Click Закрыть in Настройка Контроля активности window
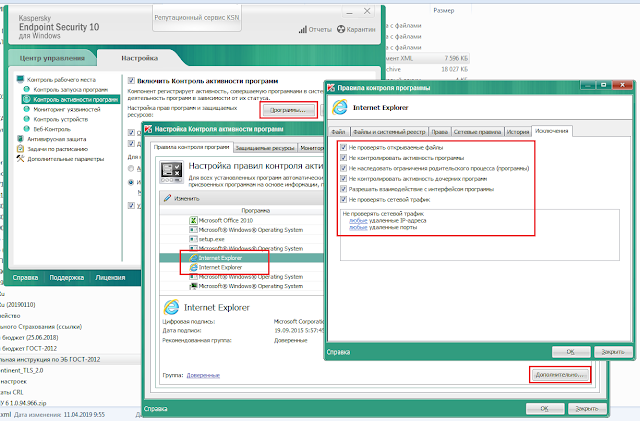This screenshot has width=640, height=421. (587, 408)
